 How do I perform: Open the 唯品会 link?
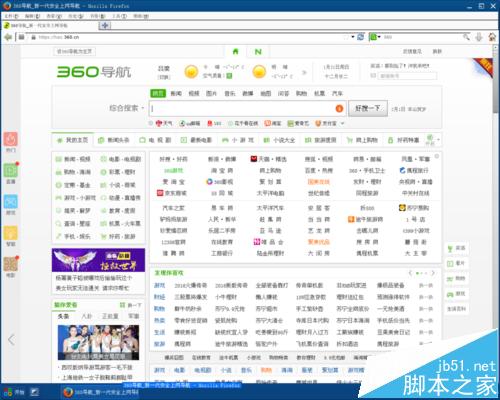(x=269, y=242)
